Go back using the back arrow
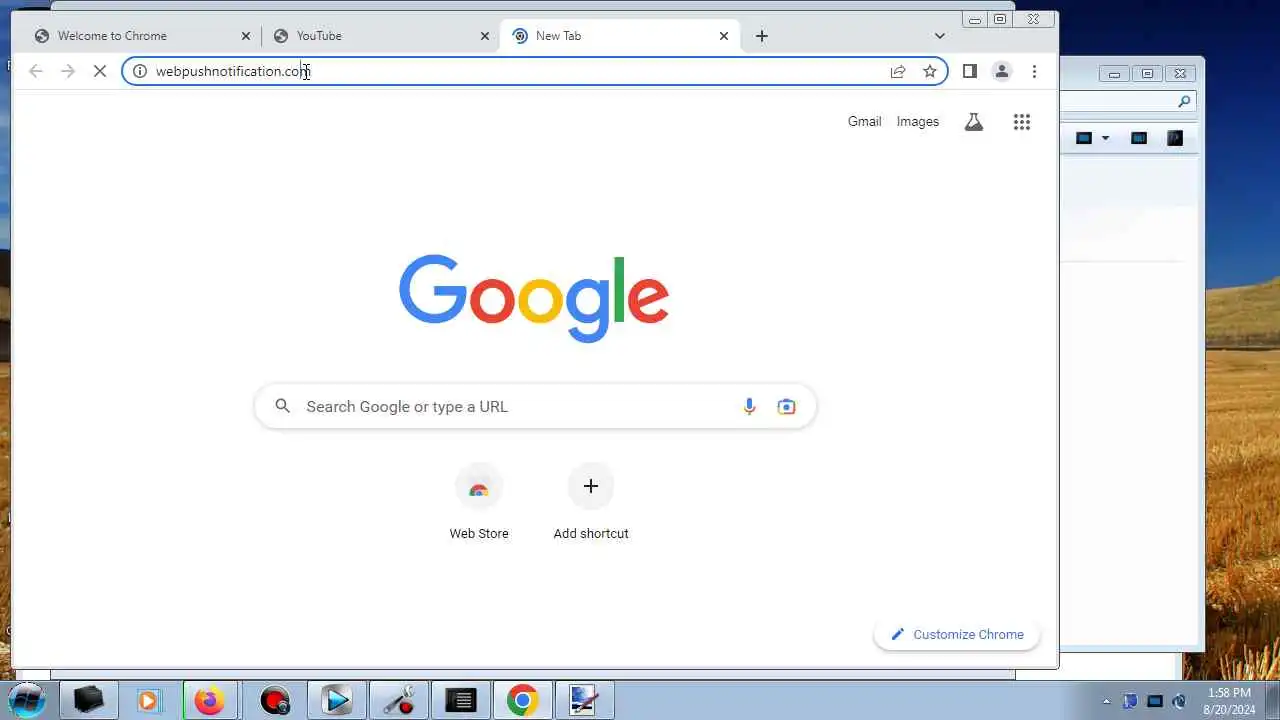The image size is (1280, 720). (36, 71)
